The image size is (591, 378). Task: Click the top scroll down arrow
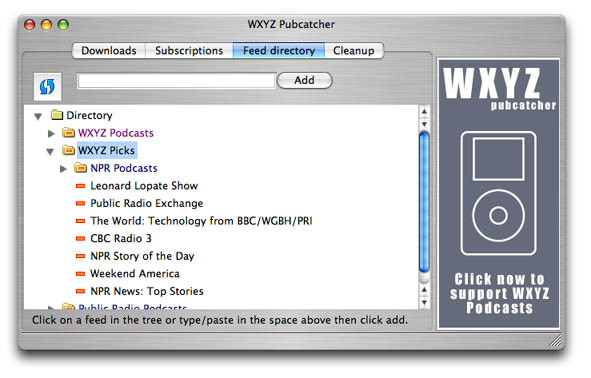(x=424, y=124)
